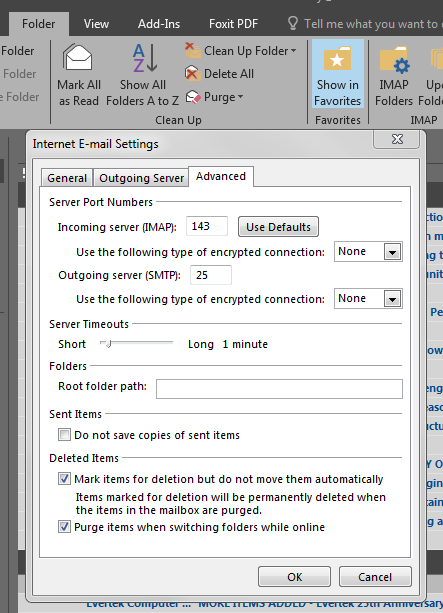Toggle Show in Favorites star folder

coord(337,74)
